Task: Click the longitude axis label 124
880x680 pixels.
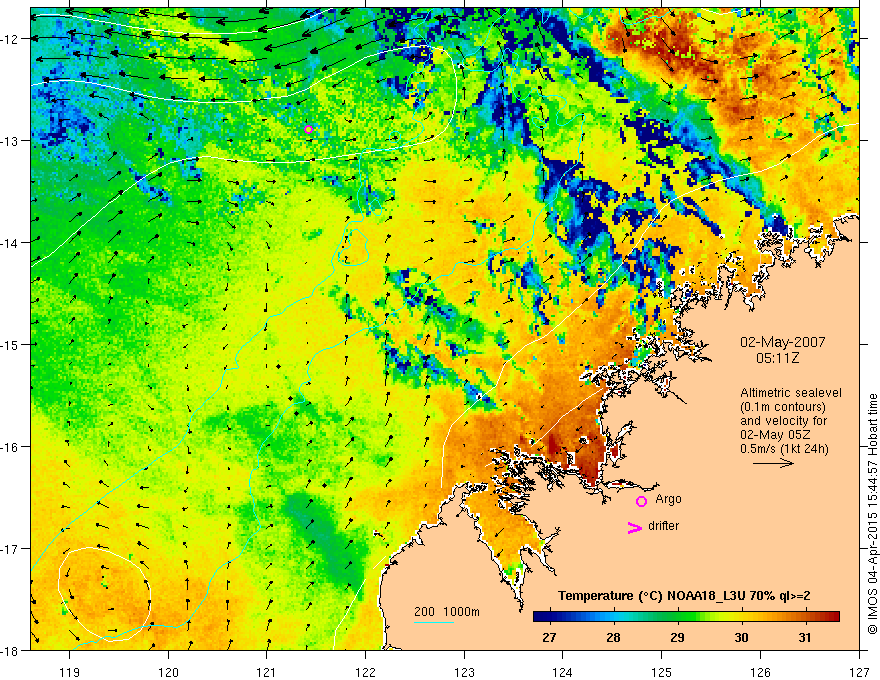Action: click(x=563, y=672)
